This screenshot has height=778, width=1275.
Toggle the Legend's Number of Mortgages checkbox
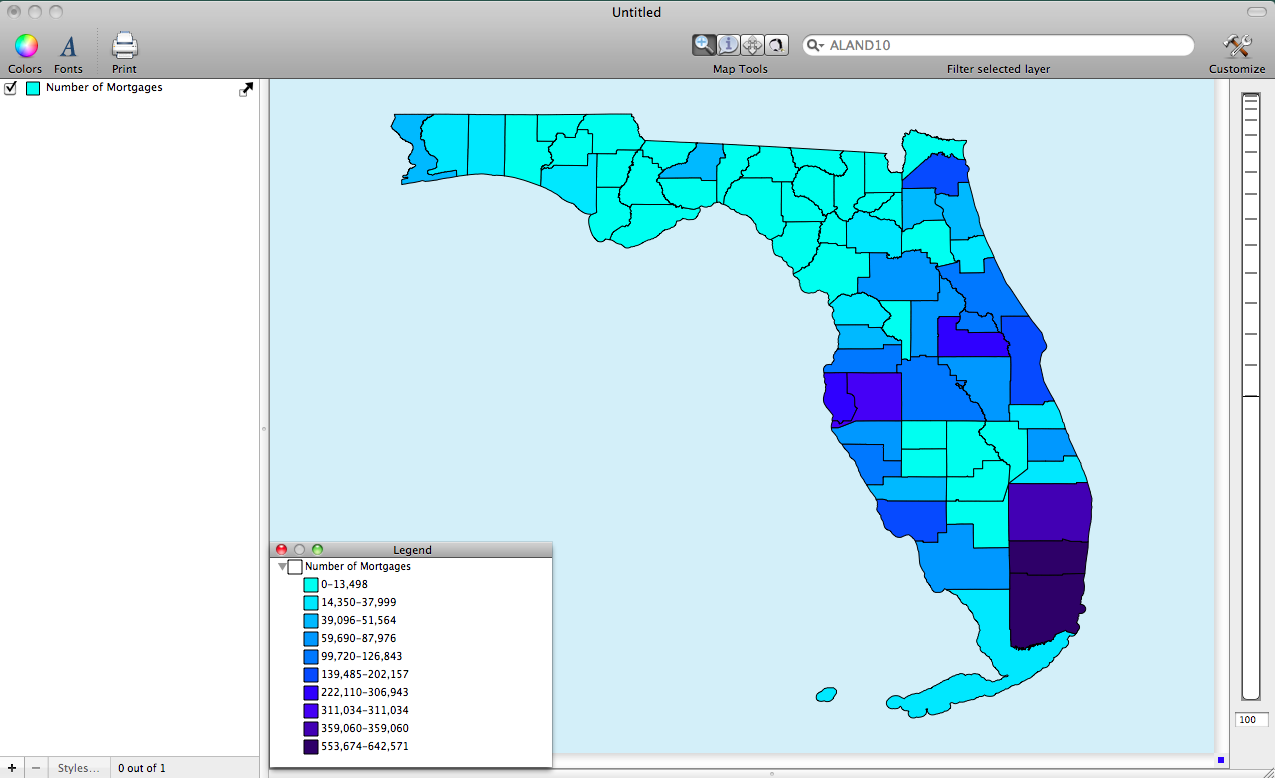coord(295,567)
